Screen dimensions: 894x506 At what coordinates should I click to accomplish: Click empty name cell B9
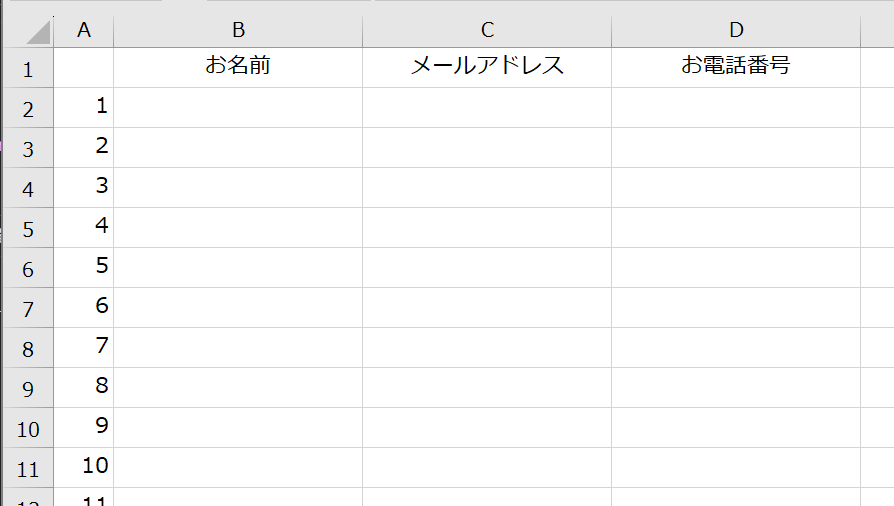[238, 387]
